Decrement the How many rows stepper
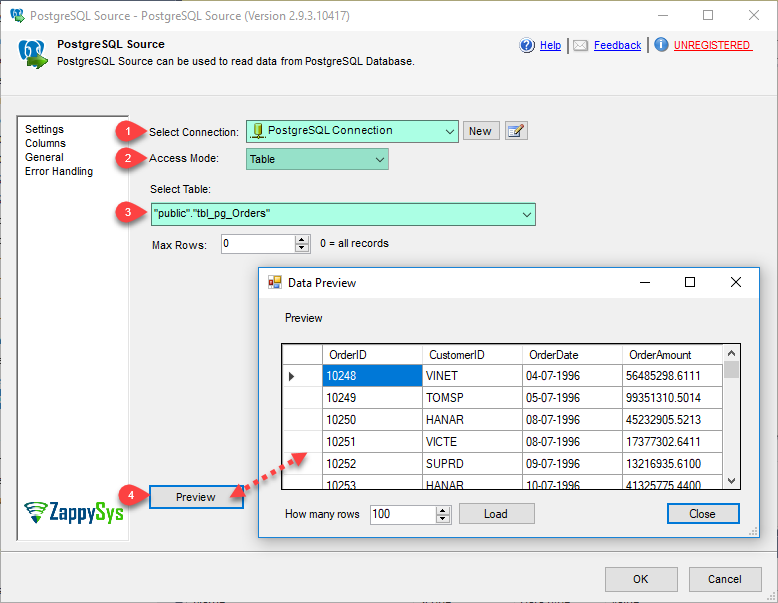The height and width of the screenshot is (603, 778). pyautogui.click(x=443, y=519)
